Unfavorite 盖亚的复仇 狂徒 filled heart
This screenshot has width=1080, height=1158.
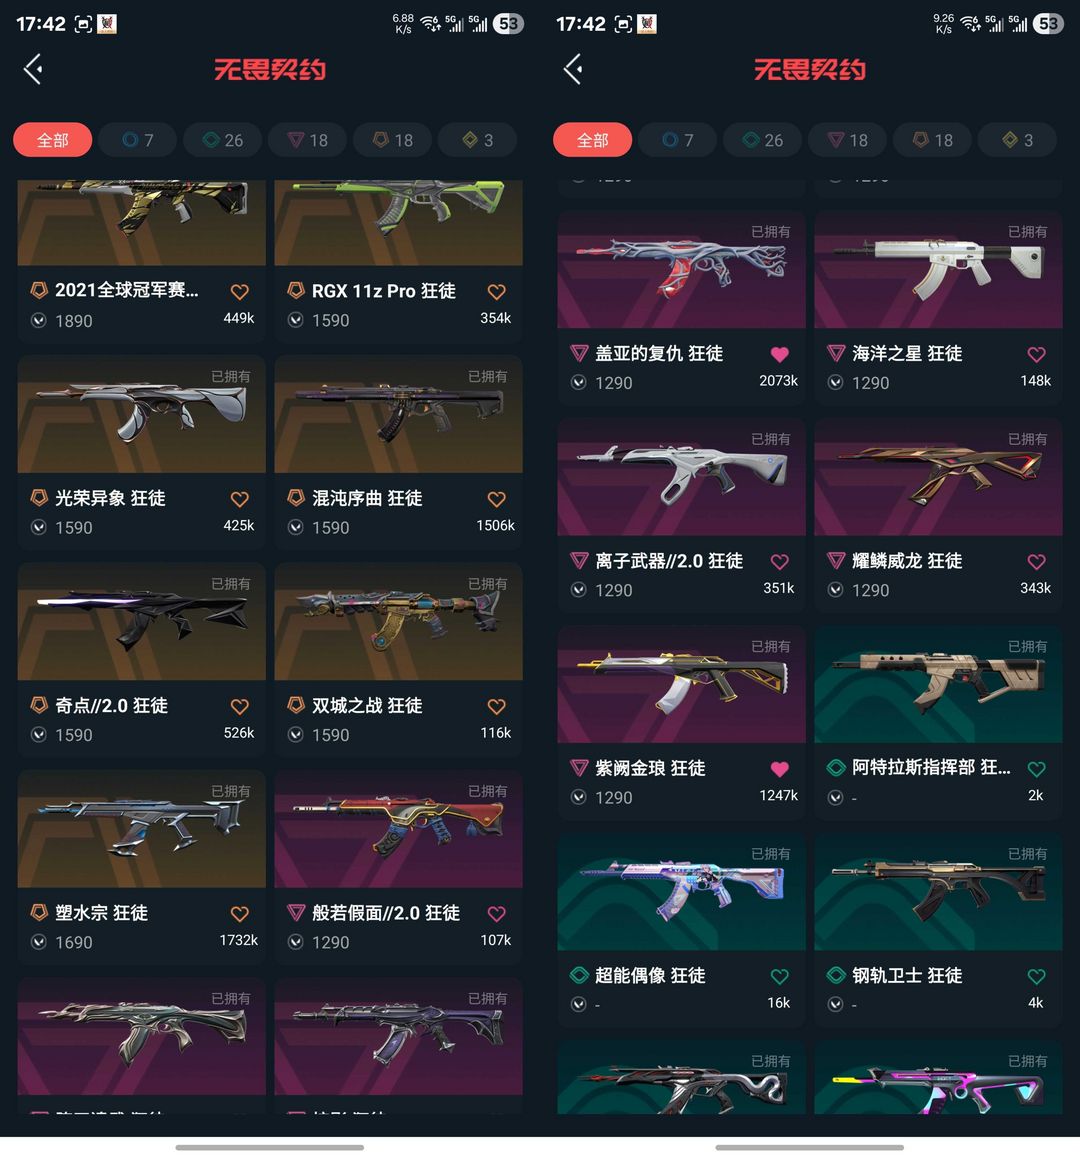point(779,354)
